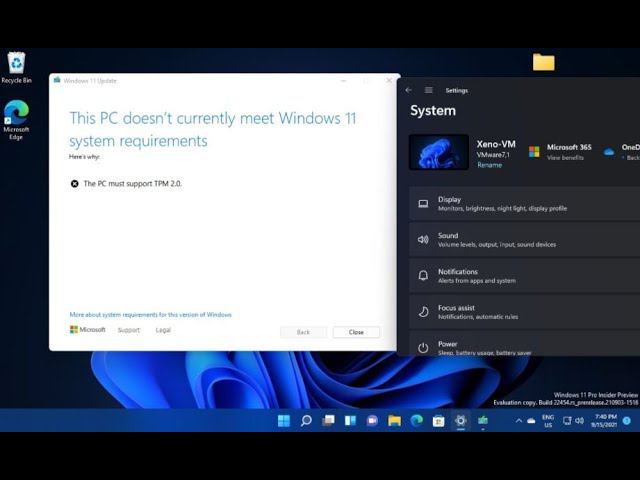Click the Support link in update dialog

point(129,330)
